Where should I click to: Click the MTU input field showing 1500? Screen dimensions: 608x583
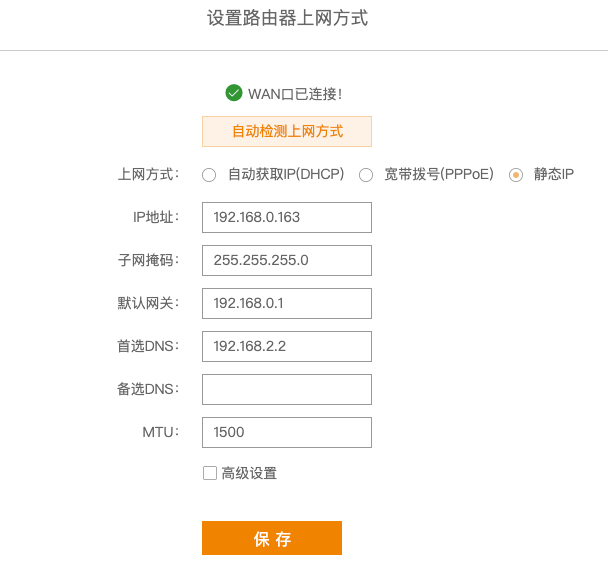[x=287, y=432]
